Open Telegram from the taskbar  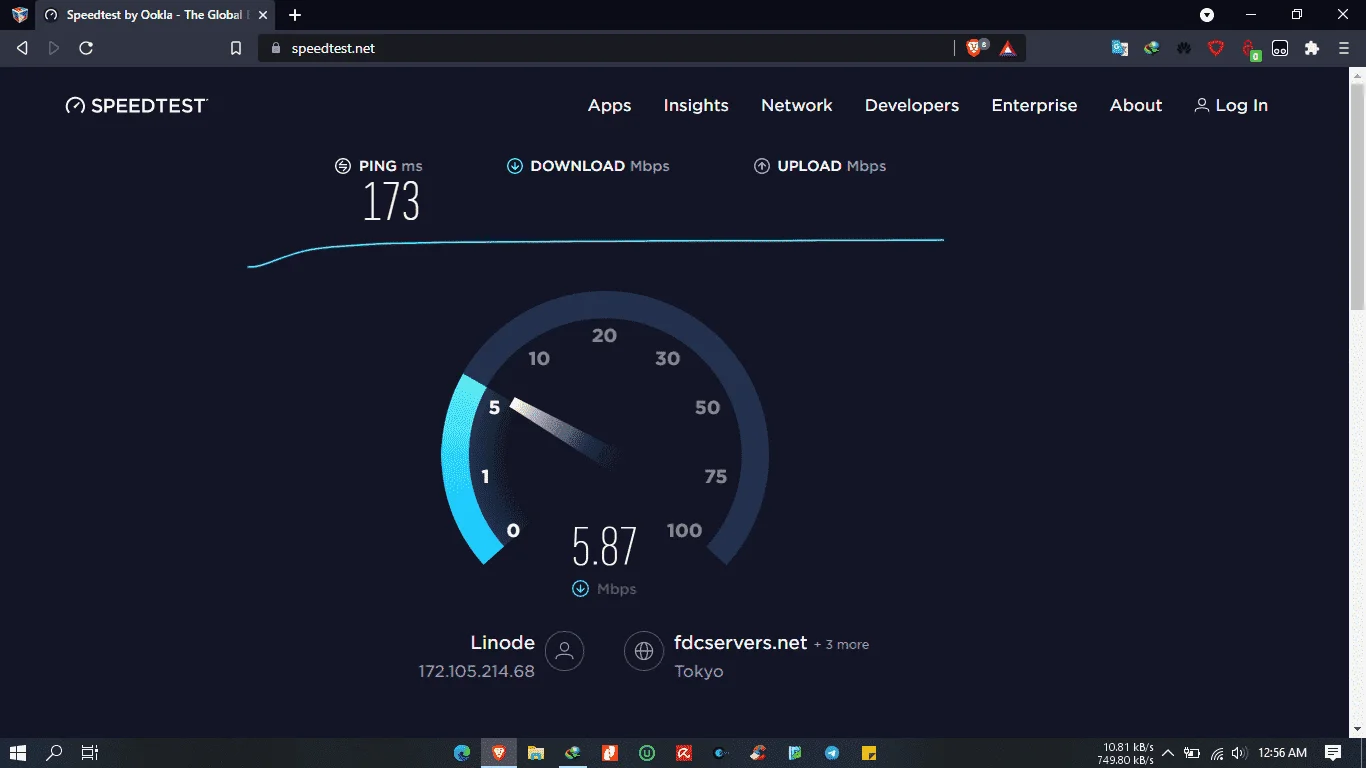[x=832, y=753]
